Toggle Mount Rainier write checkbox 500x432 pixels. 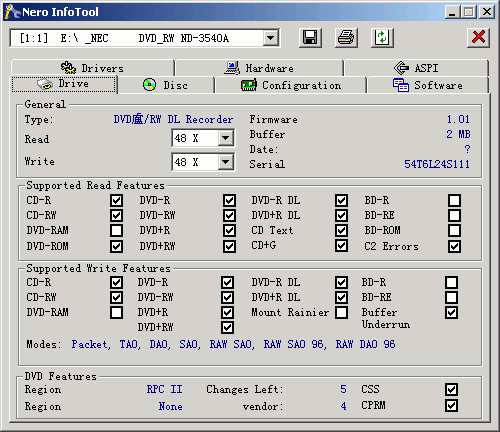(341, 312)
